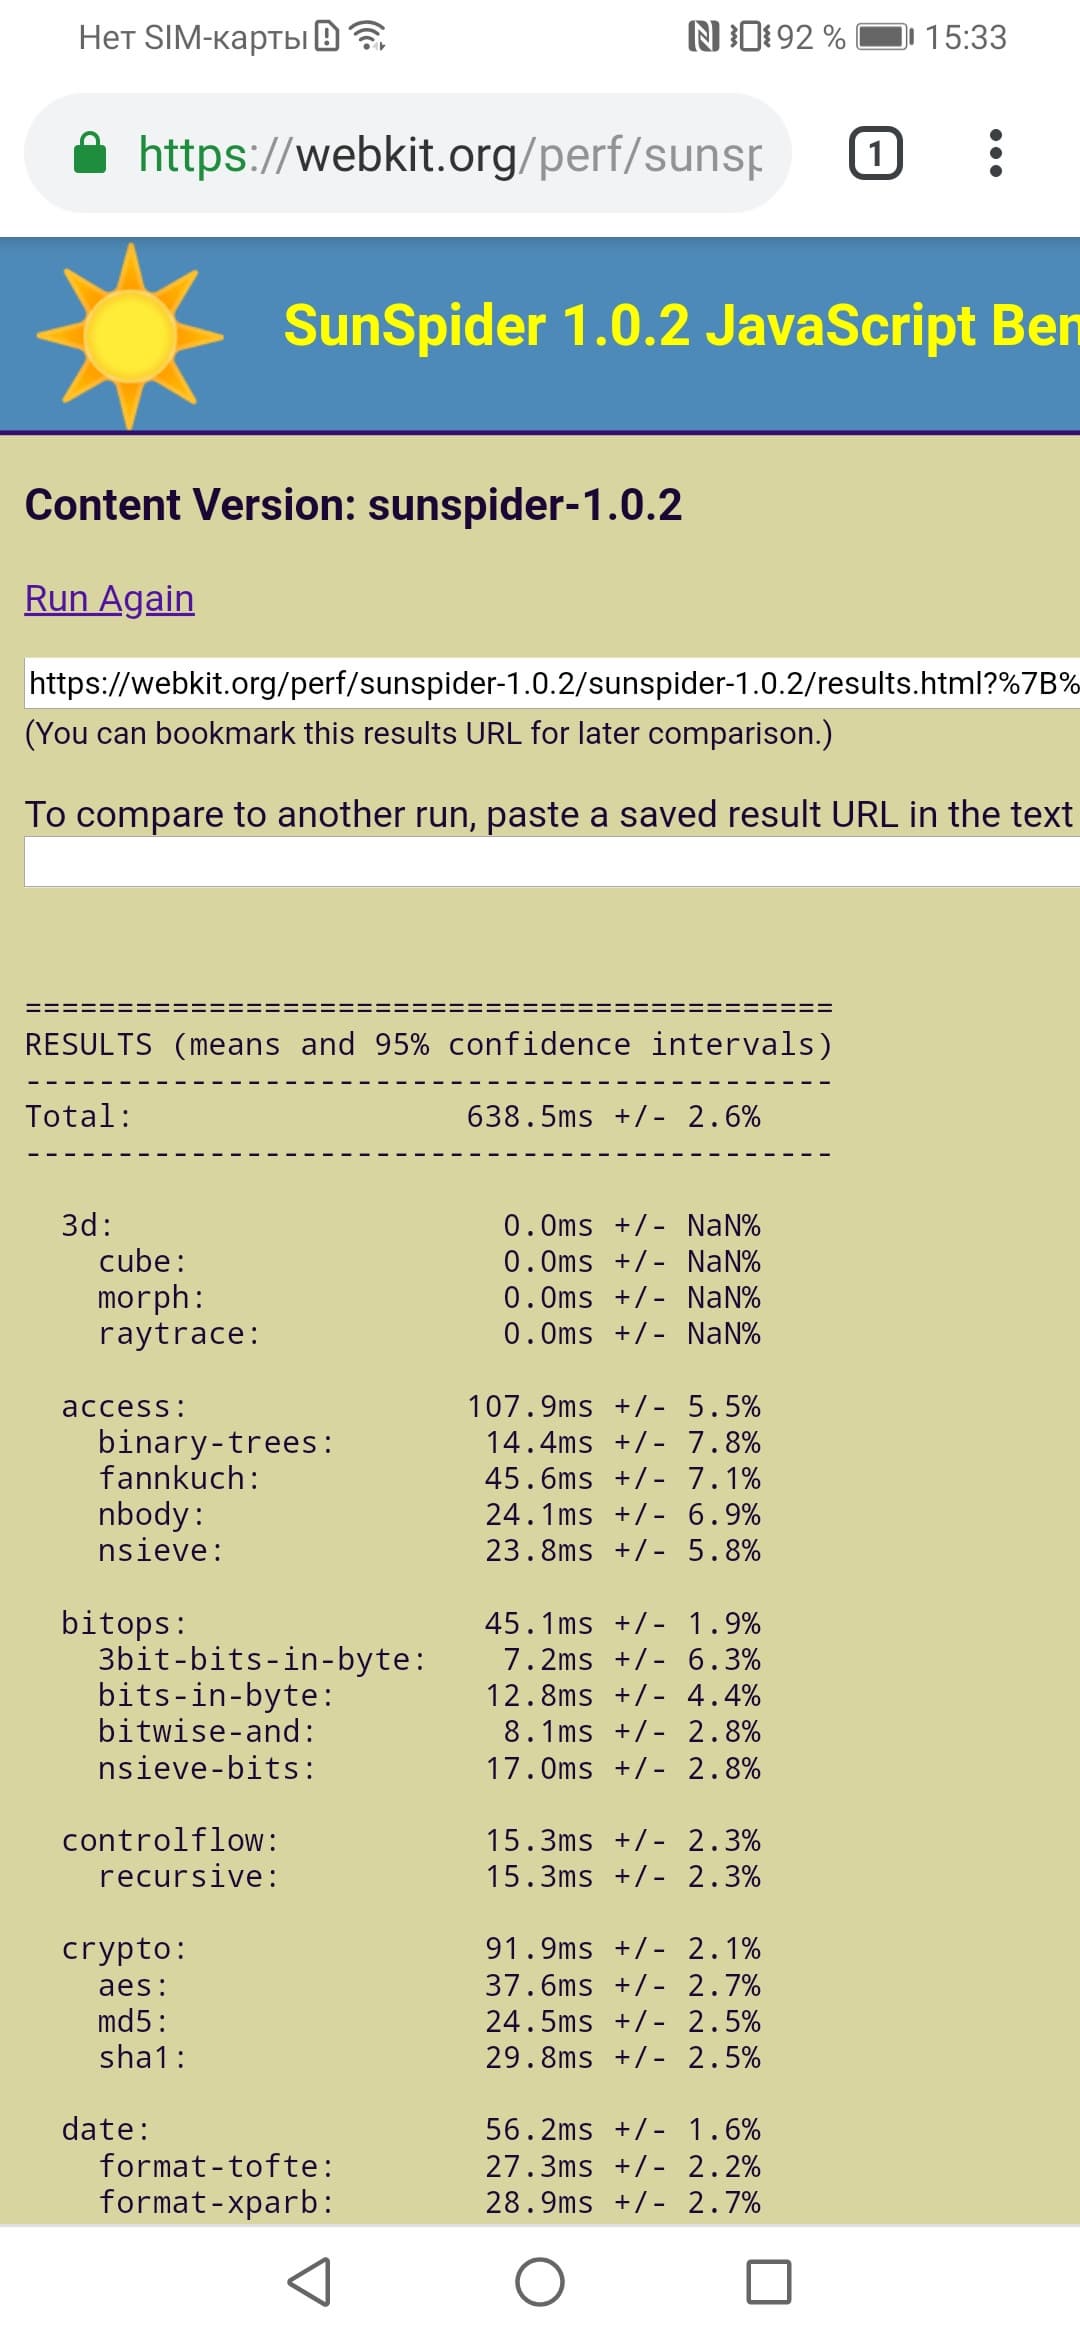Tap the webkit.org address bar
Image resolution: width=1080 pixels, height=2340 pixels.
point(450,154)
